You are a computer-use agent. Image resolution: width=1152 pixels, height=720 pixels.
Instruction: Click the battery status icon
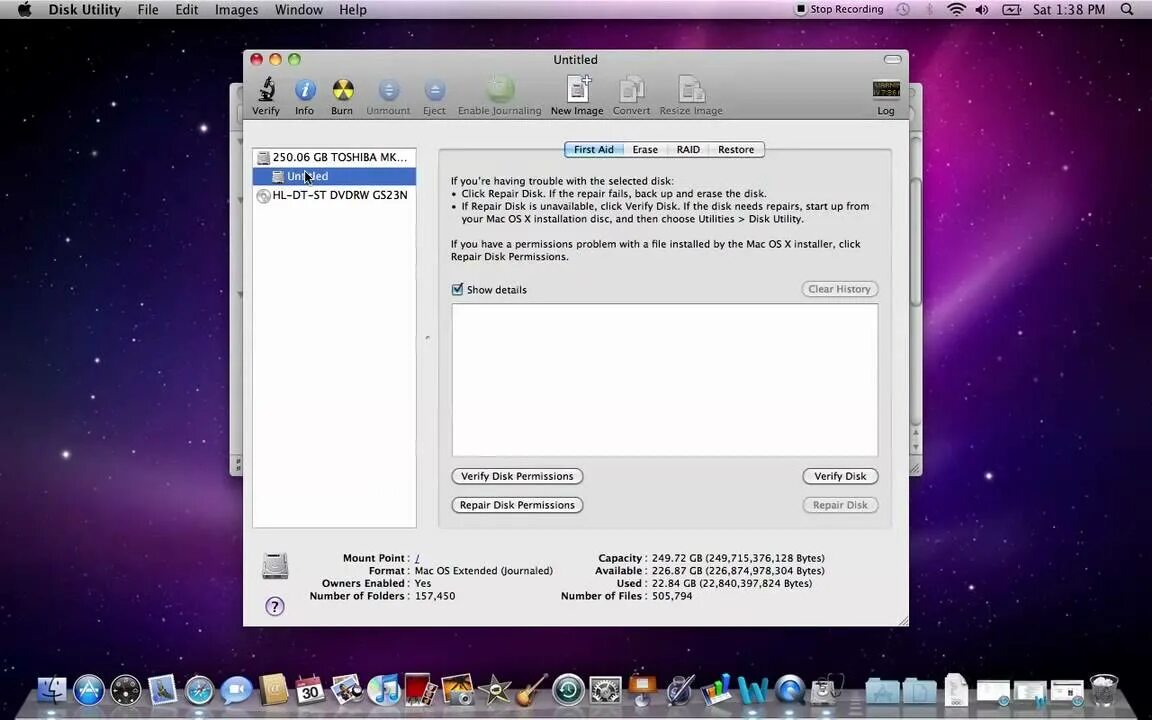(x=1012, y=10)
